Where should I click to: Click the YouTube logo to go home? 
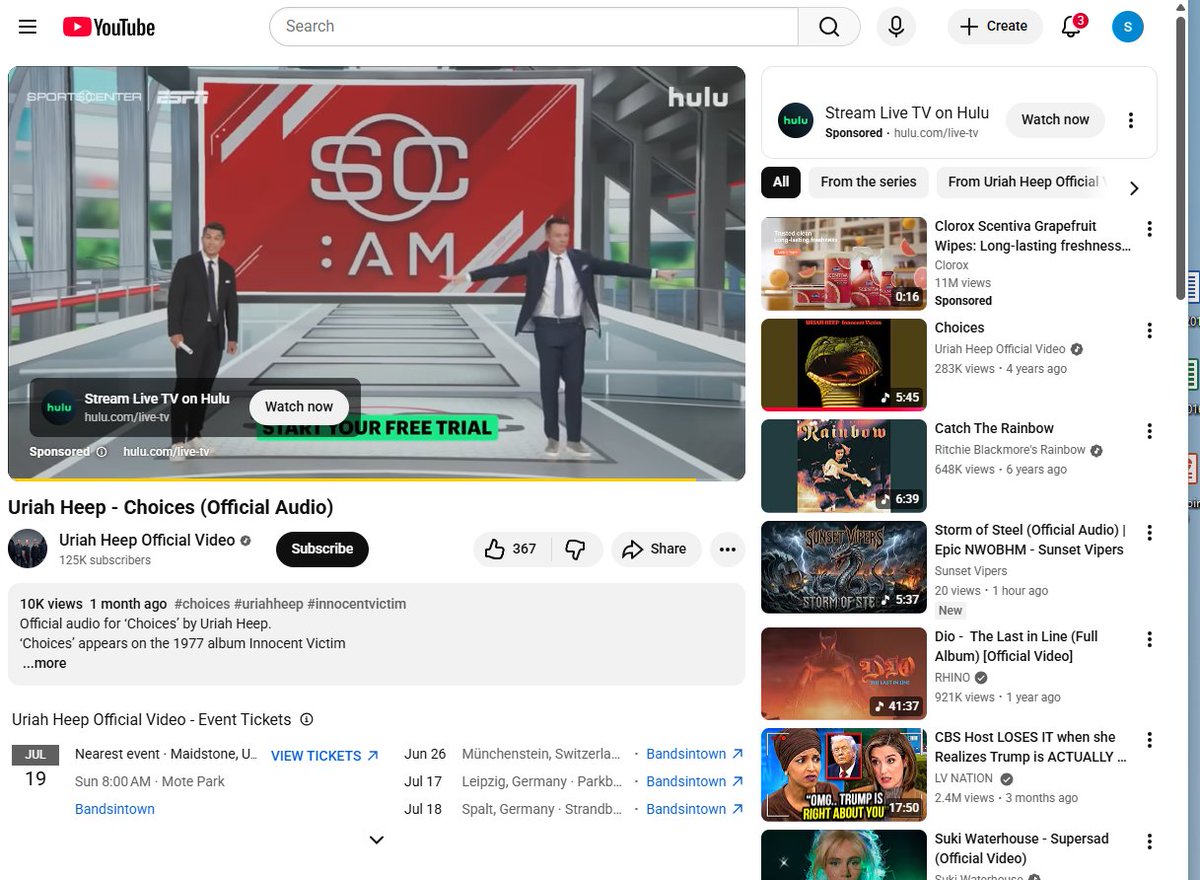point(107,27)
